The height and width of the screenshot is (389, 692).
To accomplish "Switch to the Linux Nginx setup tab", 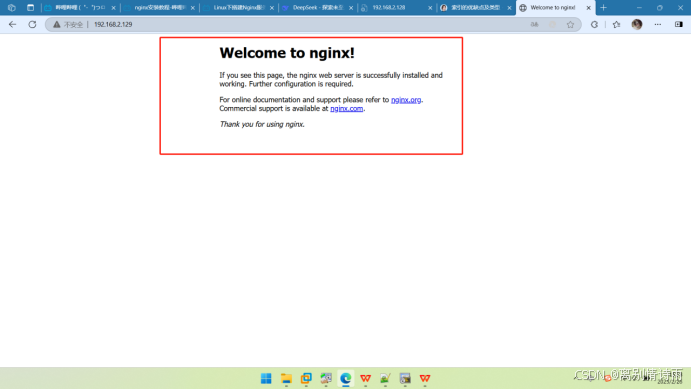I will pyautogui.click(x=238, y=8).
